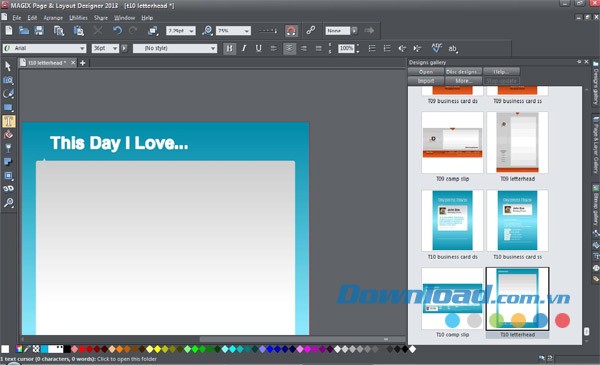Click the Redo arrow icon

pyautogui.click(x=133, y=30)
